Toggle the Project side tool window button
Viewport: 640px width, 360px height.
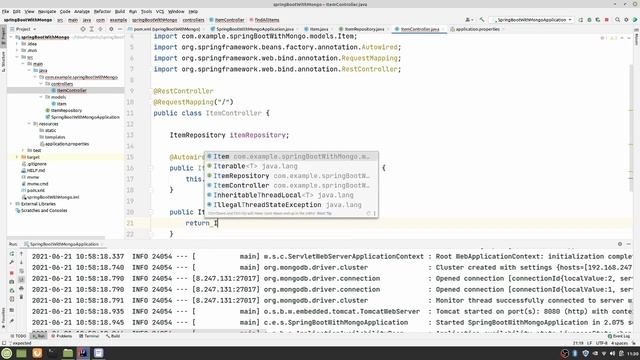click(3, 35)
